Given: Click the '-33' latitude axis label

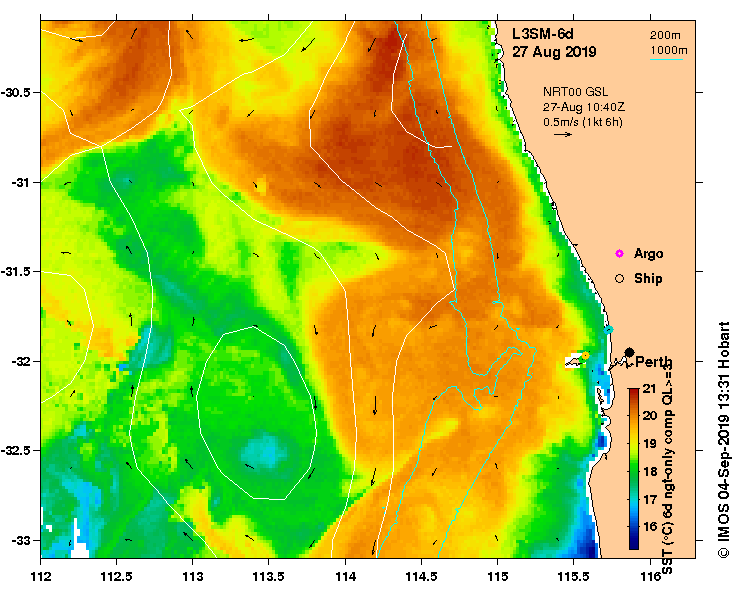Looking at the screenshot, I should pyautogui.click(x=20, y=540).
